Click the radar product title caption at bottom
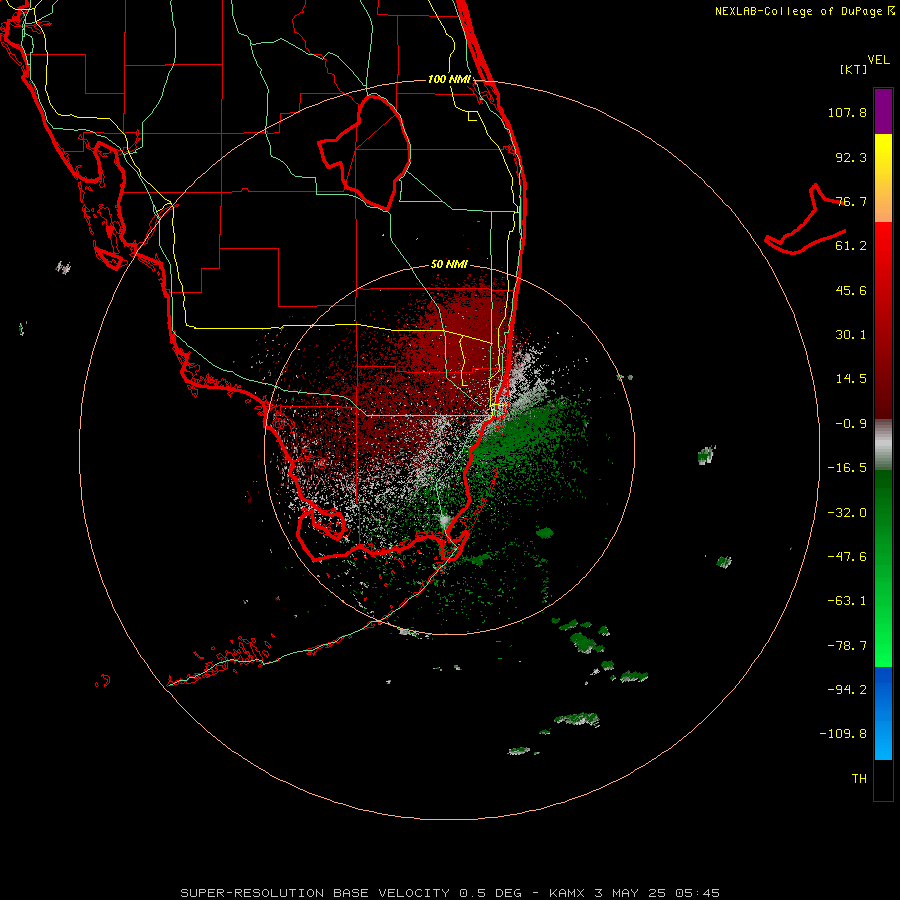Screen dimensions: 900x900 click(x=450, y=893)
